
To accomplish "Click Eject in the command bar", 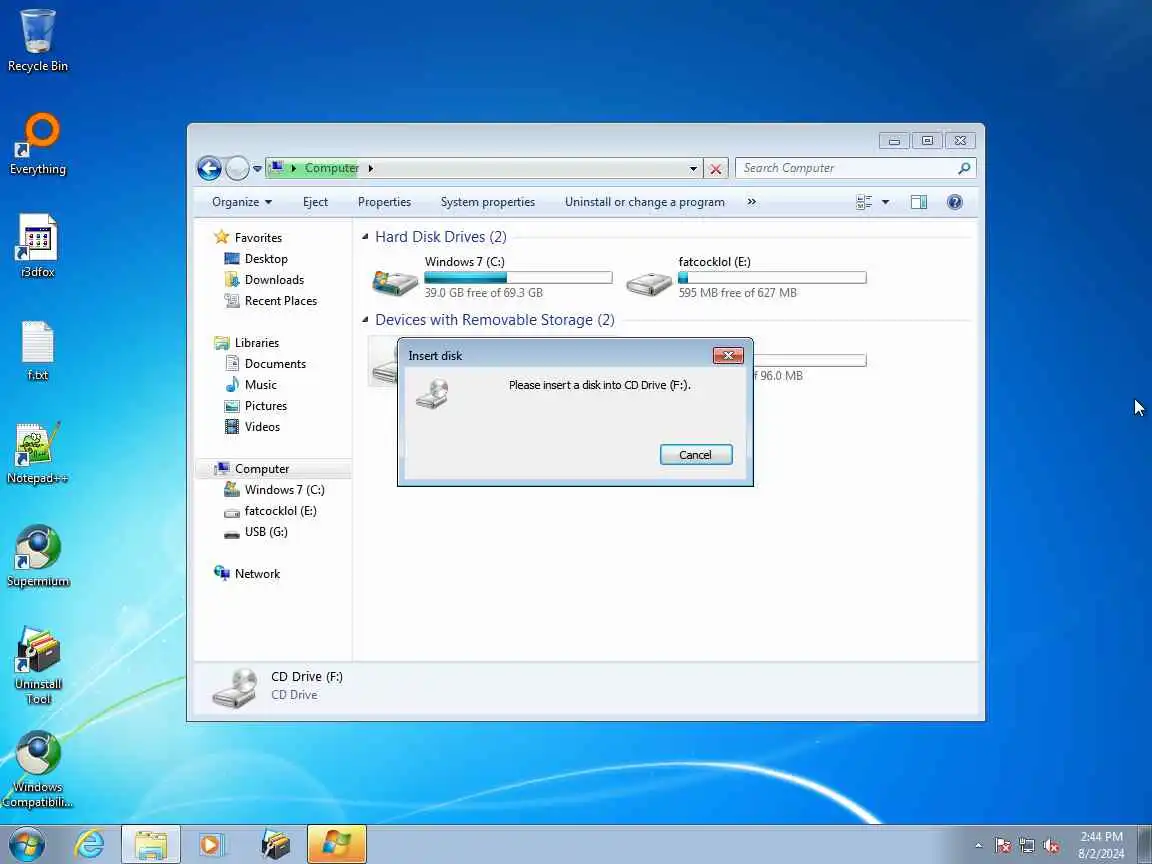I will click(x=315, y=202).
